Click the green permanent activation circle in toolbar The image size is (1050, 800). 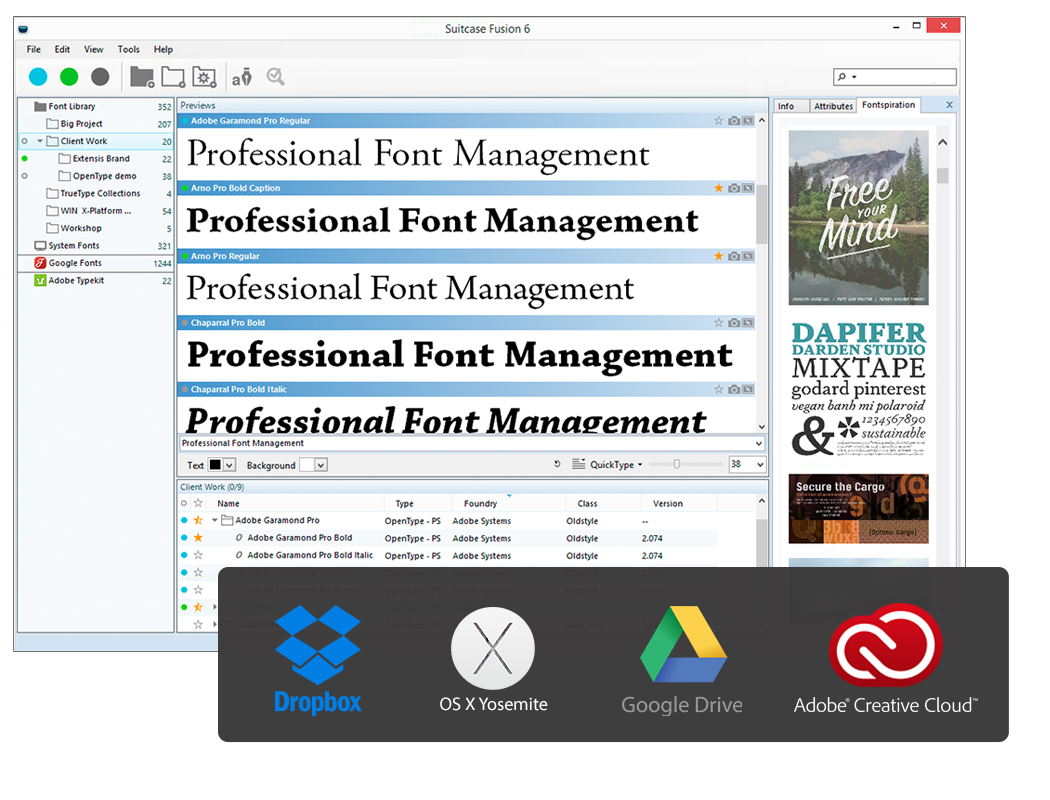point(69,77)
